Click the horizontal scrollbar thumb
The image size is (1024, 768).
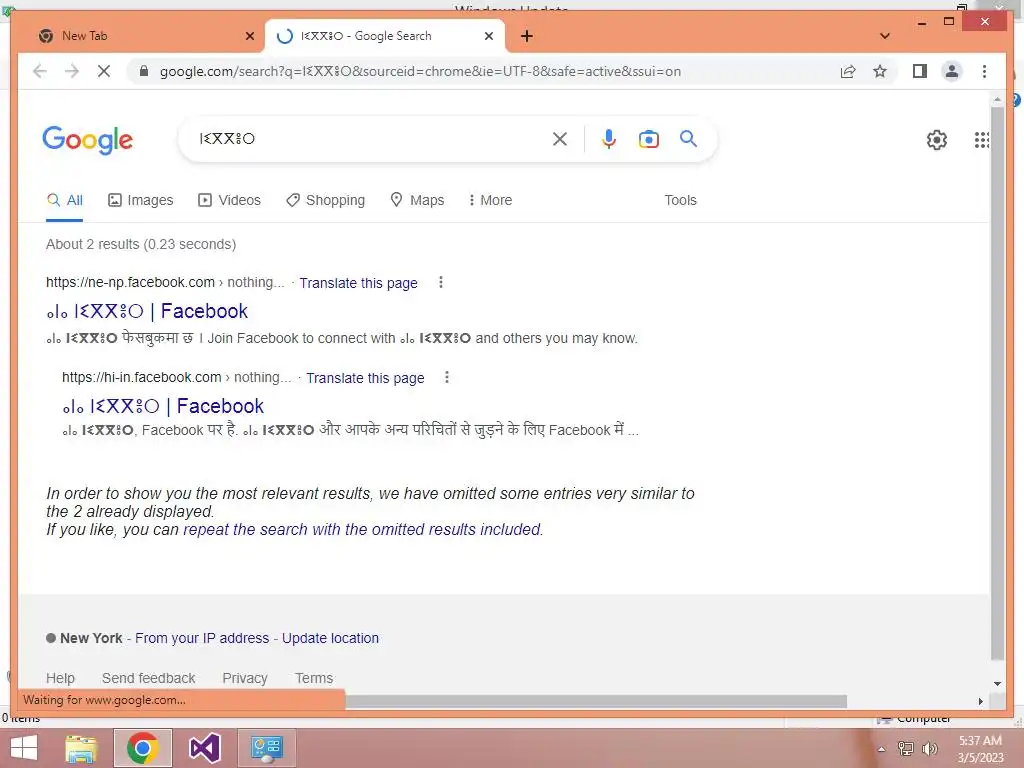(596, 701)
